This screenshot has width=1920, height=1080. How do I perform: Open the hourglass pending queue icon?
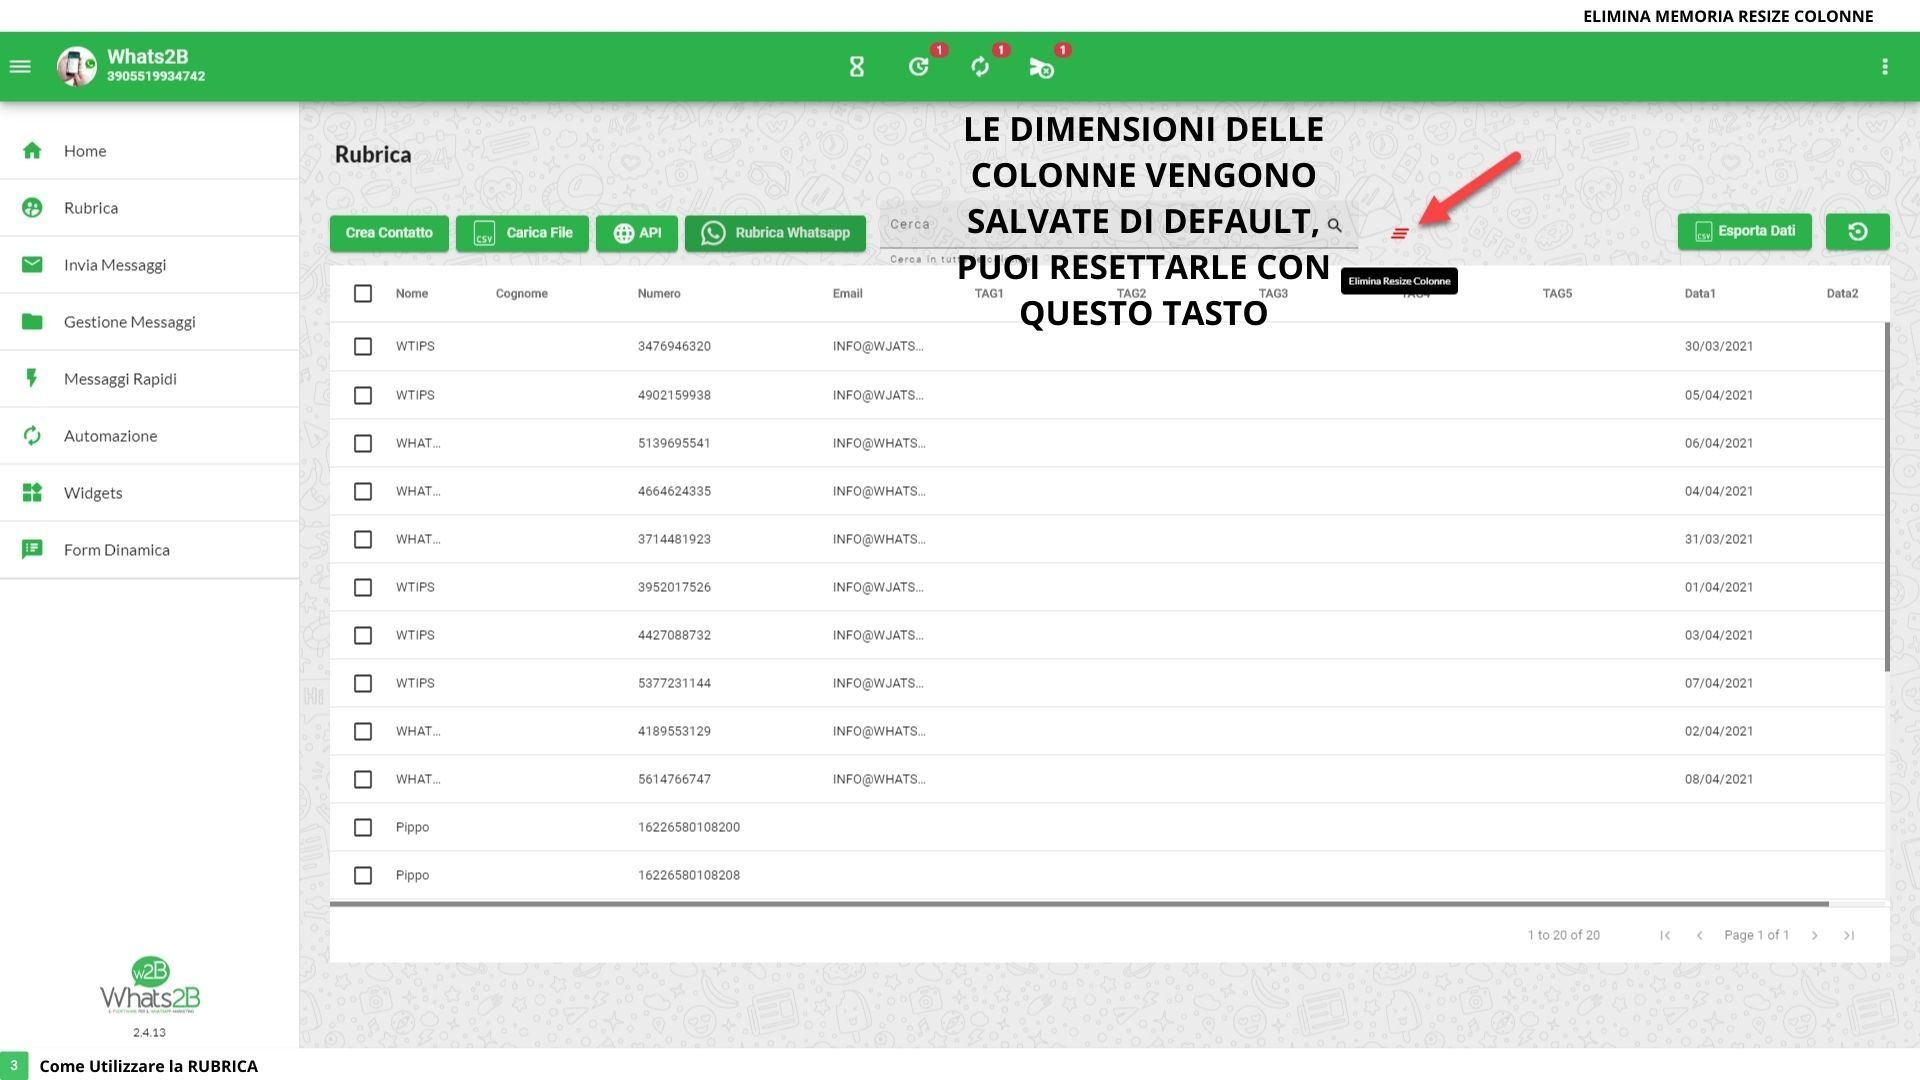857,67
